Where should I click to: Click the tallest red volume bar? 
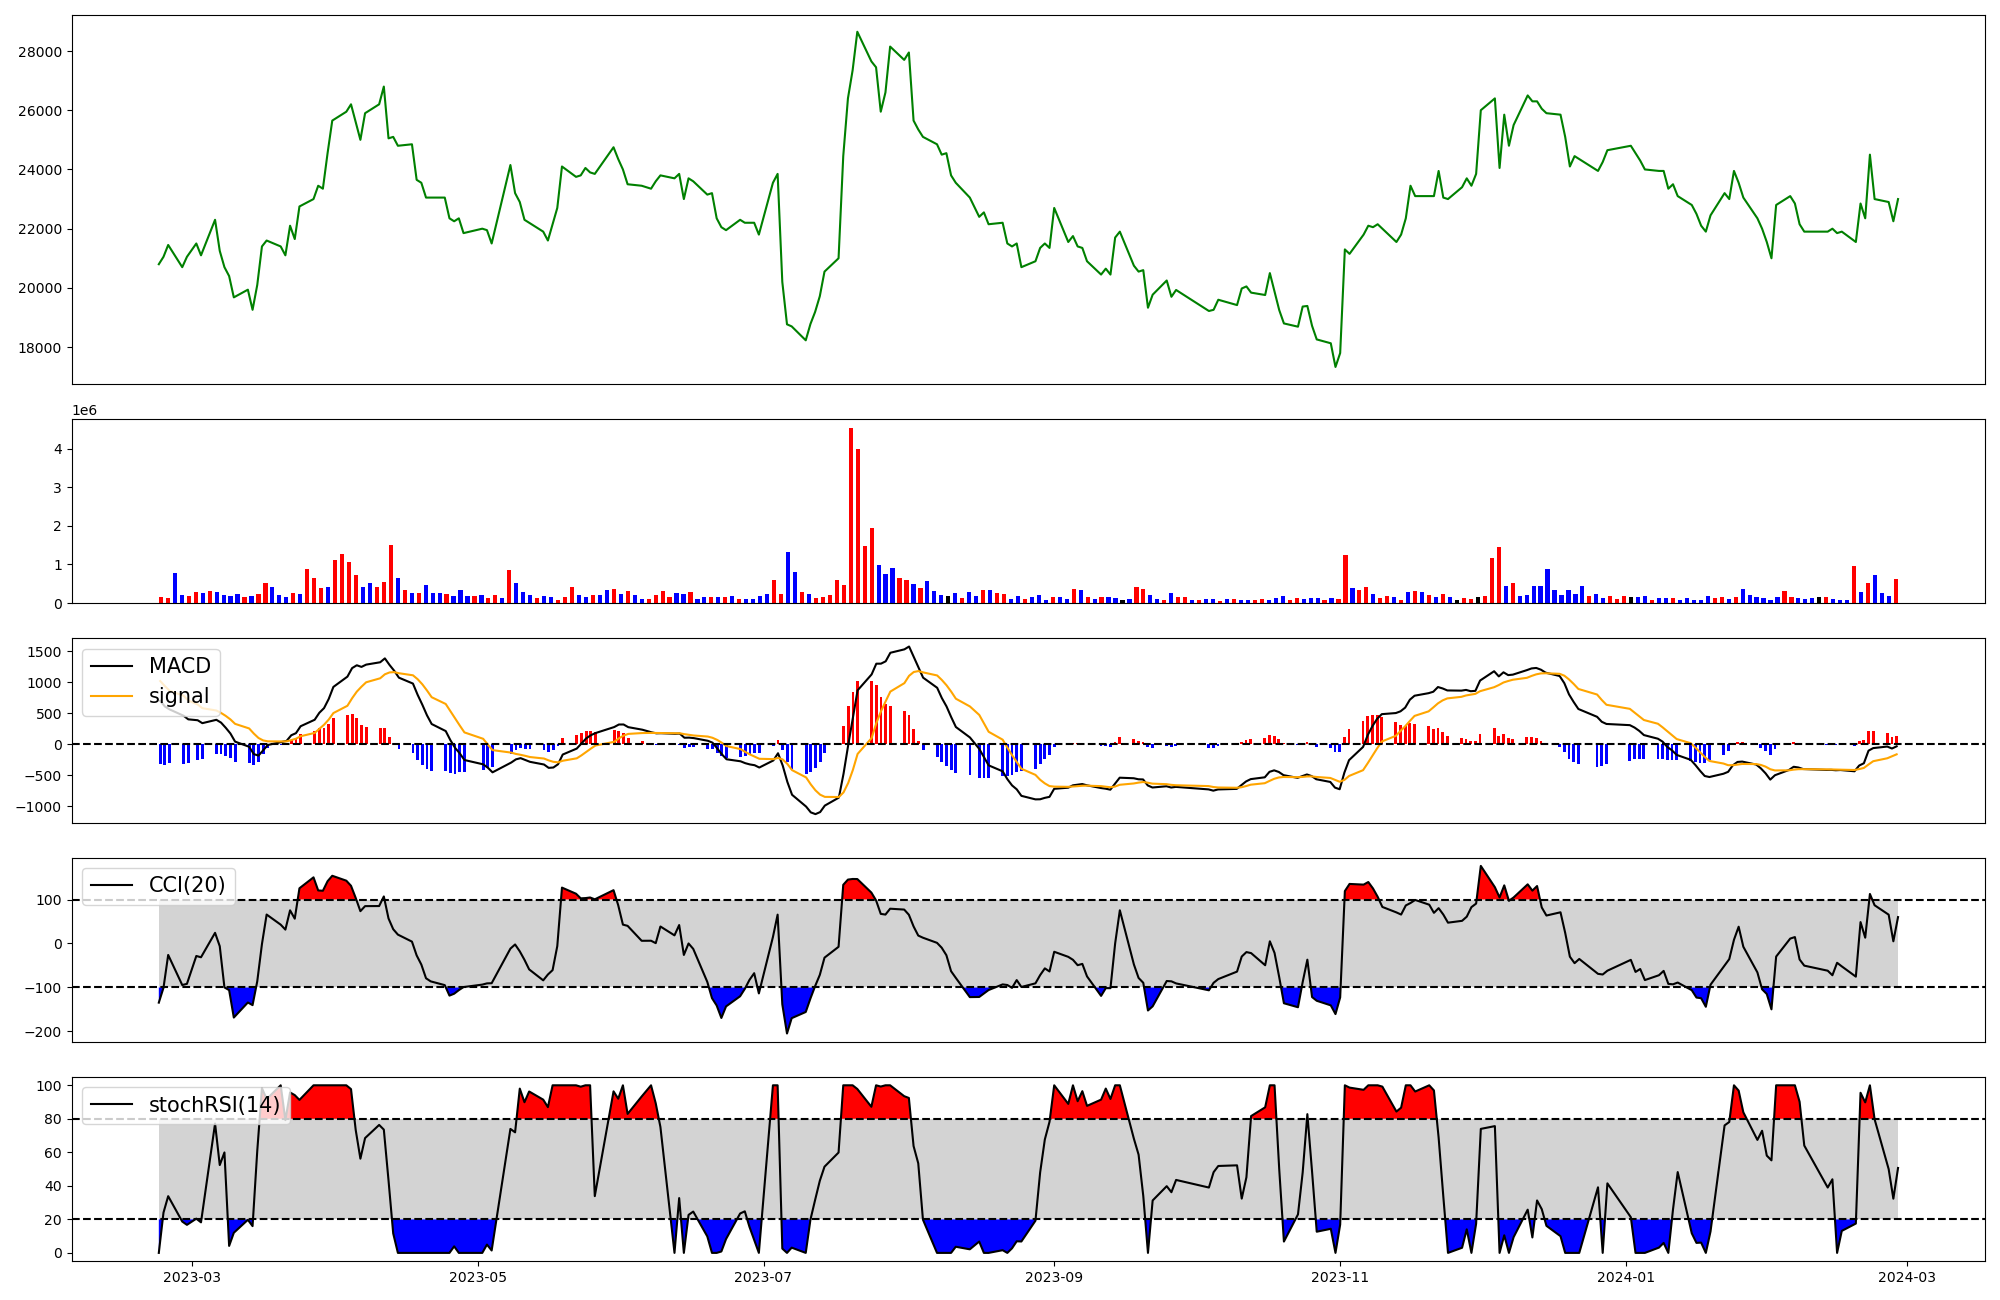pos(851,515)
